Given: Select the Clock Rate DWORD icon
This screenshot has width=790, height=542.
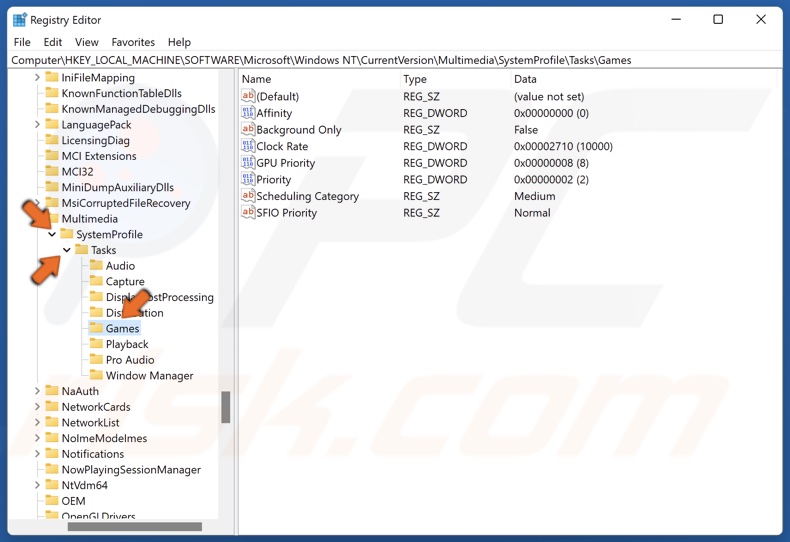Looking at the screenshot, I should coord(248,146).
